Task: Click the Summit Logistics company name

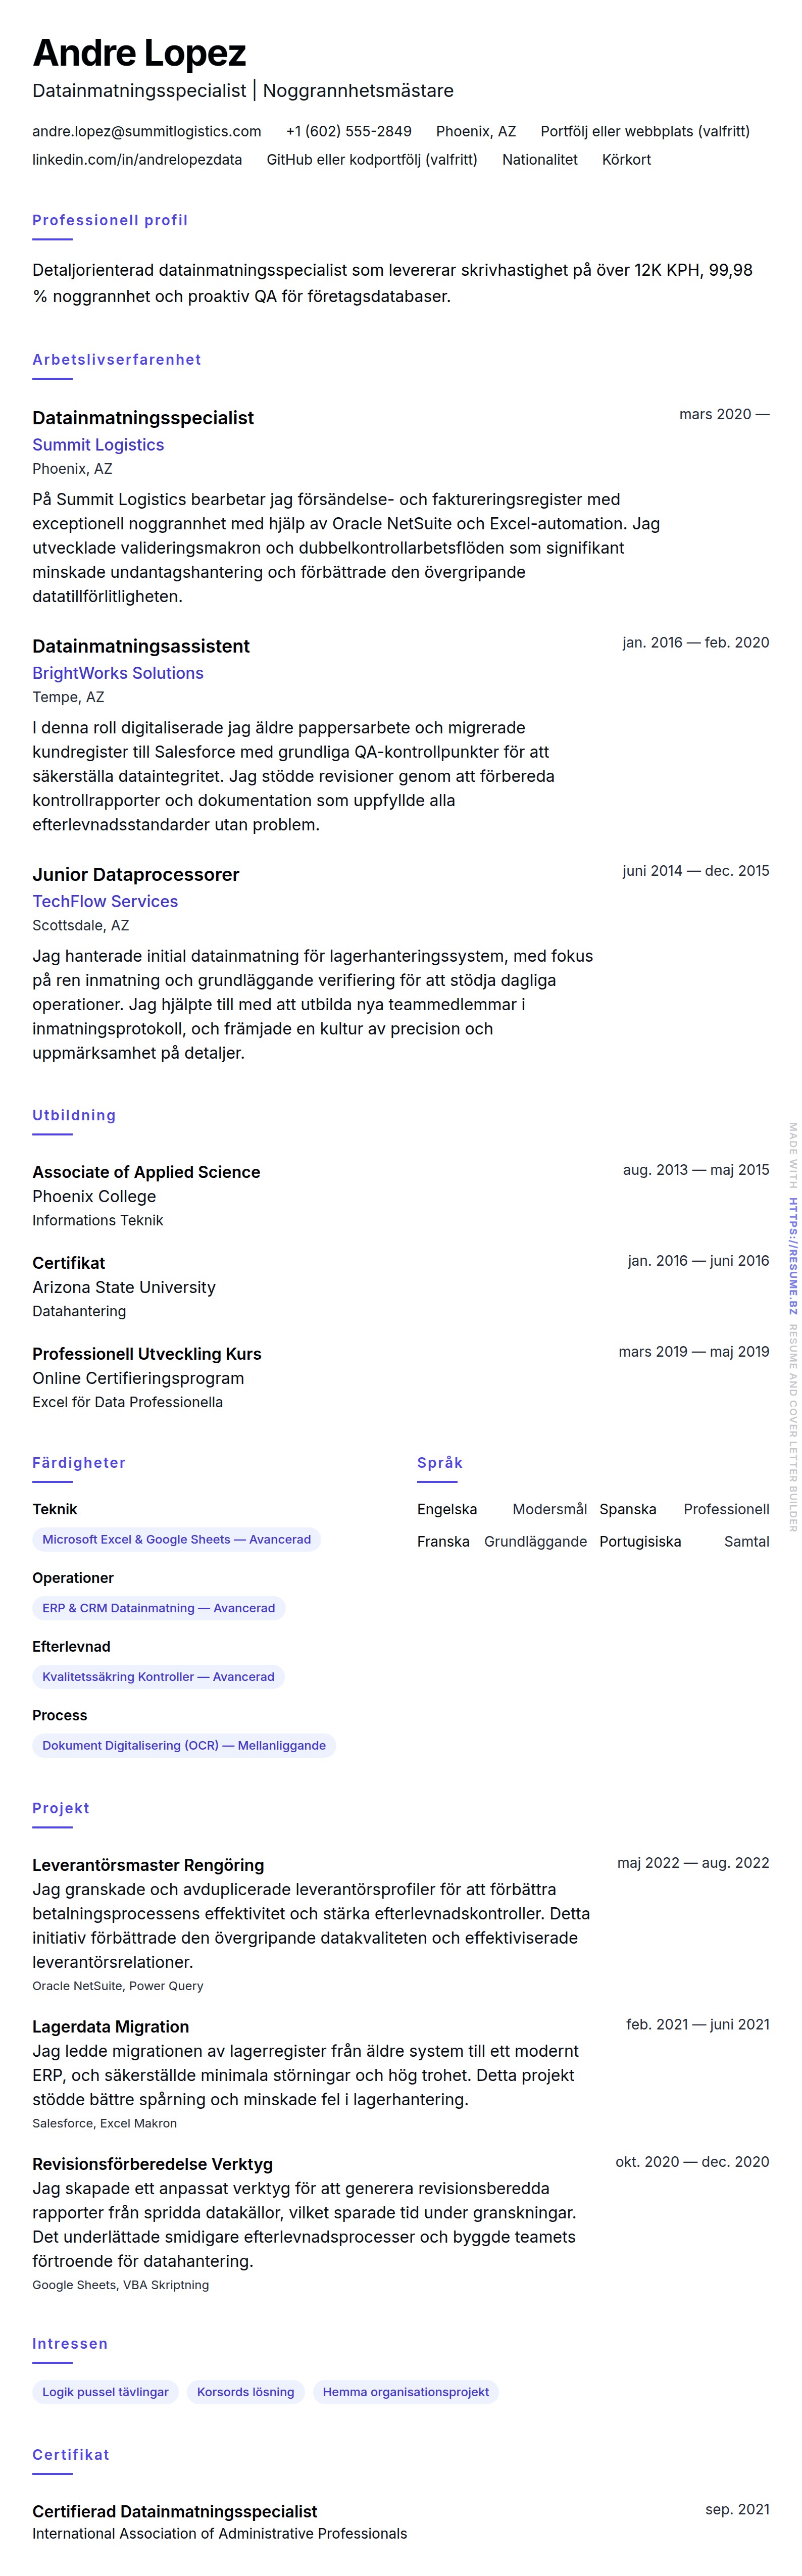Action: click(x=98, y=445)
